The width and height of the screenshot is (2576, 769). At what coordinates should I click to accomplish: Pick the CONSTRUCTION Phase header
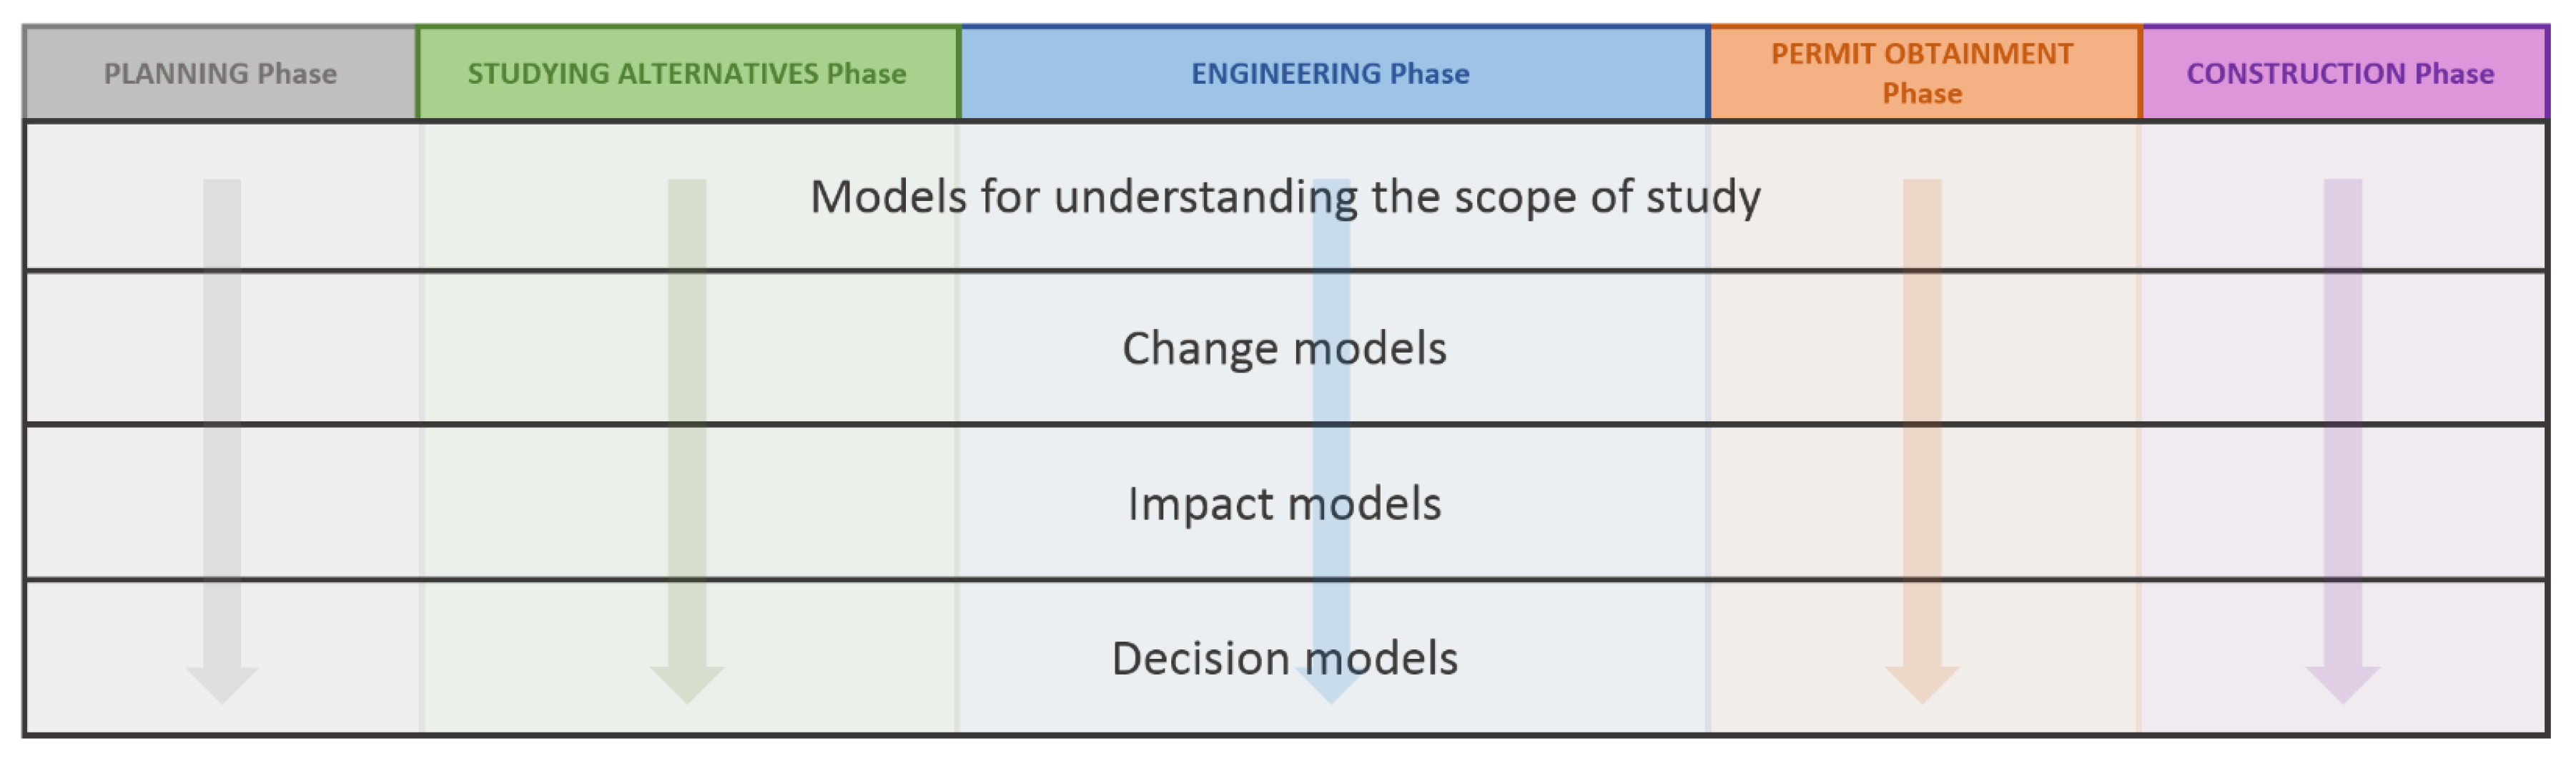[x=2340, y=73]
